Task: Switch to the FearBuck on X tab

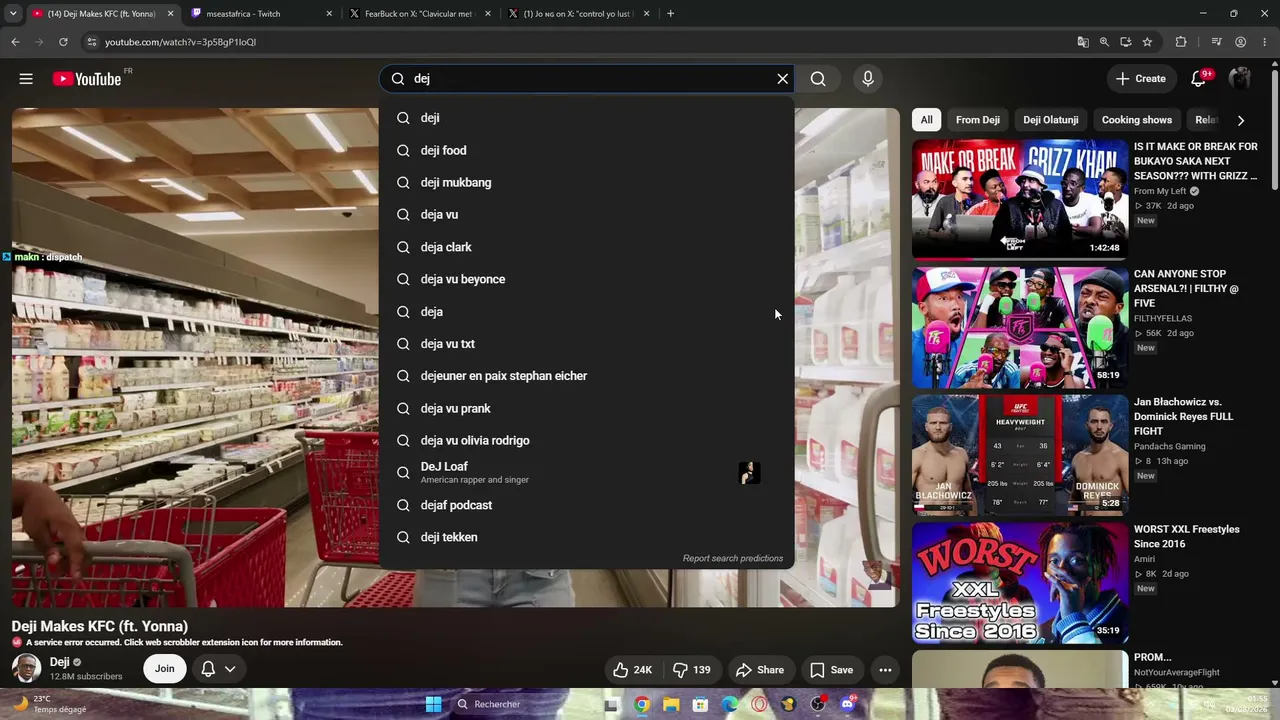Action: pos(419,14)
